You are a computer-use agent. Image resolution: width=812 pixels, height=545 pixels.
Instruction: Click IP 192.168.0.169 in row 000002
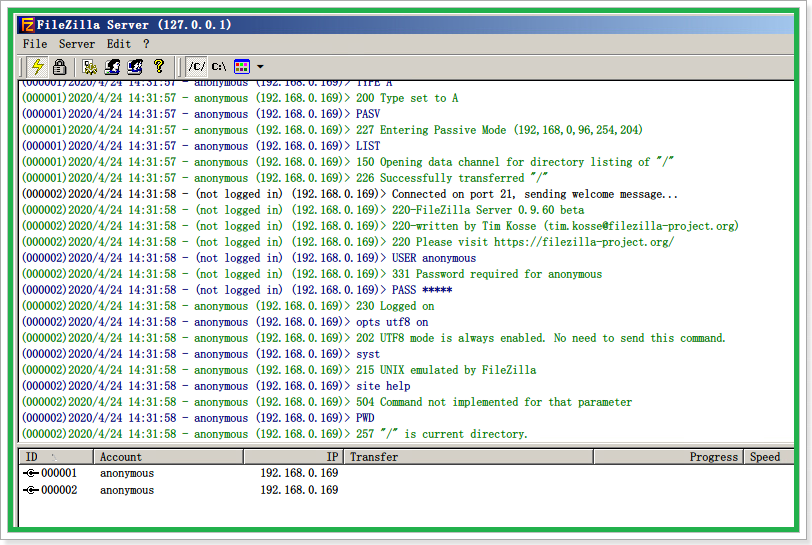coord(299,490)
